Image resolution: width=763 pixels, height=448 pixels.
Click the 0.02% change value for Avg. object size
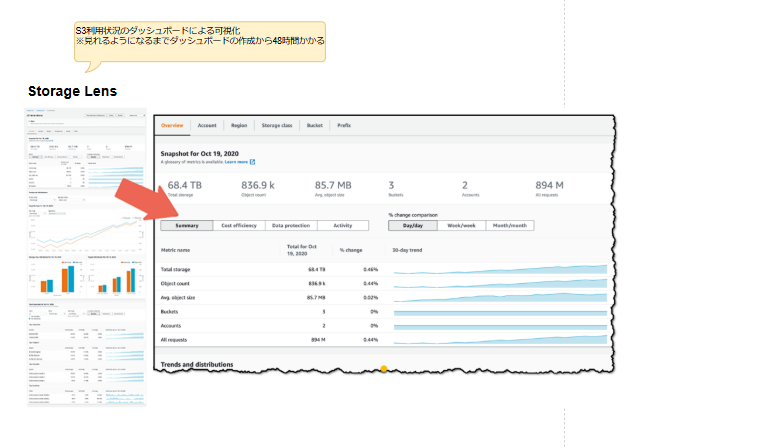[x=370, y=298]
